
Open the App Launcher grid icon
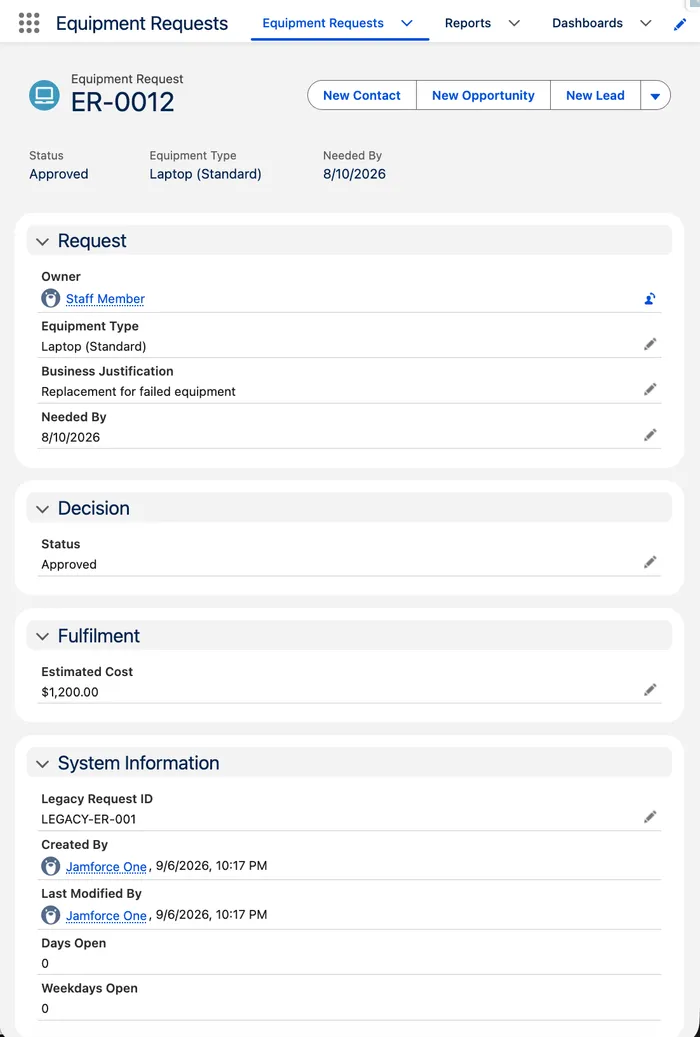[29, 23]
